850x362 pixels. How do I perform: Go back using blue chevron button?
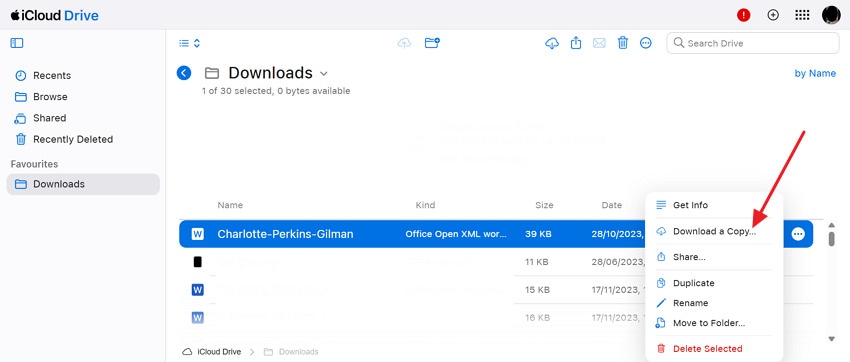click(x=184, y=73)
